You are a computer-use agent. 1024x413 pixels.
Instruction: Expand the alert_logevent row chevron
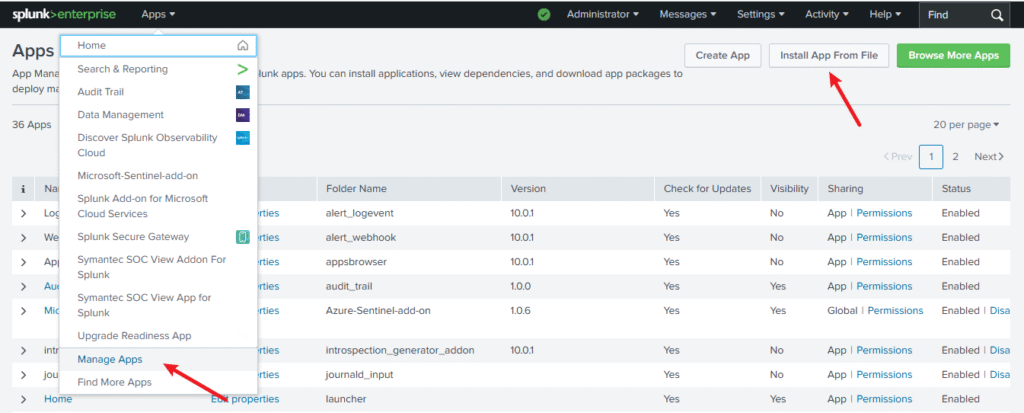(24, 213)
